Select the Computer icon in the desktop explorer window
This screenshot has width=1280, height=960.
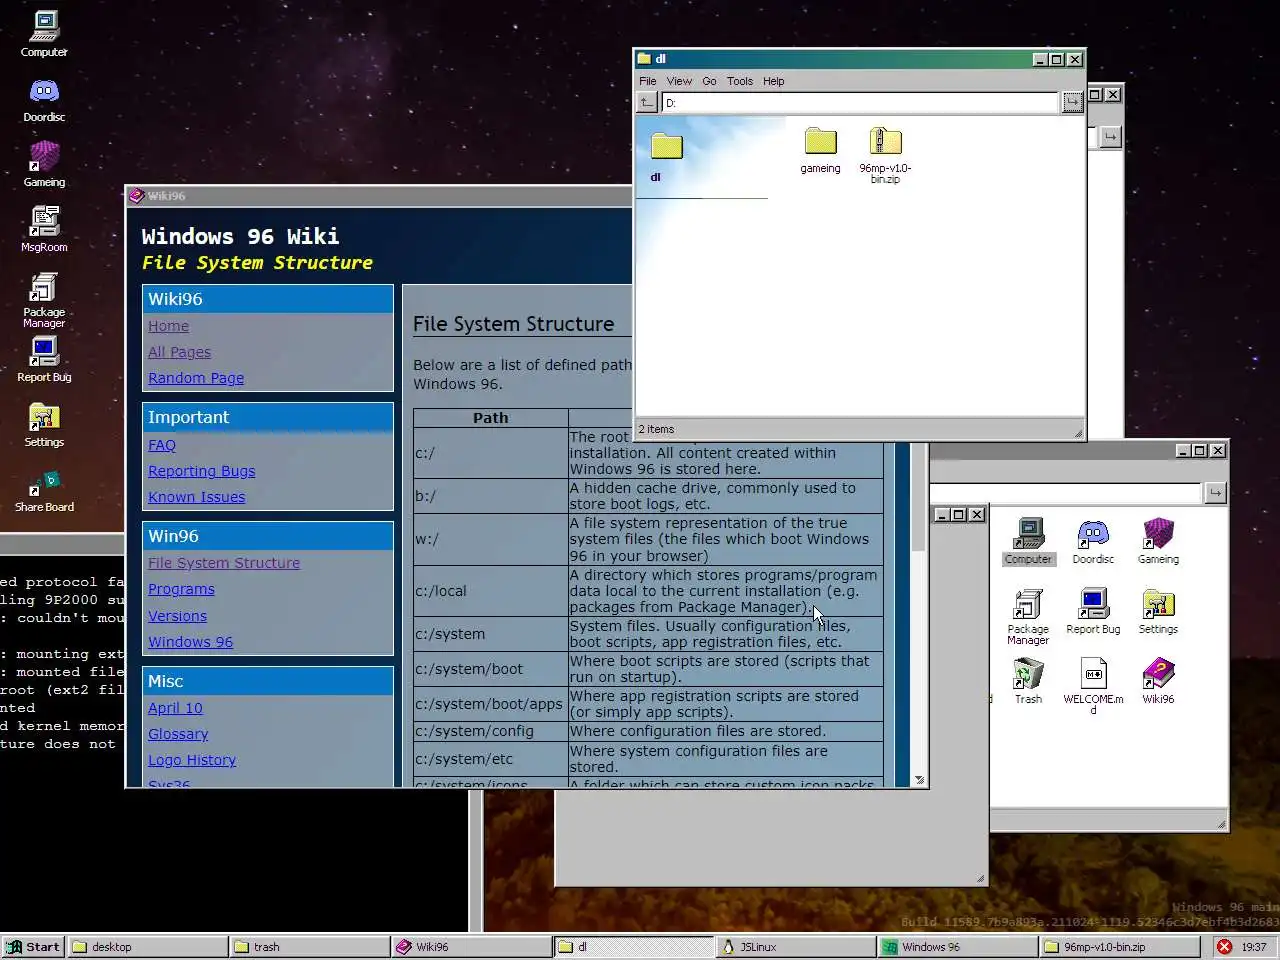tap(1028, 542)
